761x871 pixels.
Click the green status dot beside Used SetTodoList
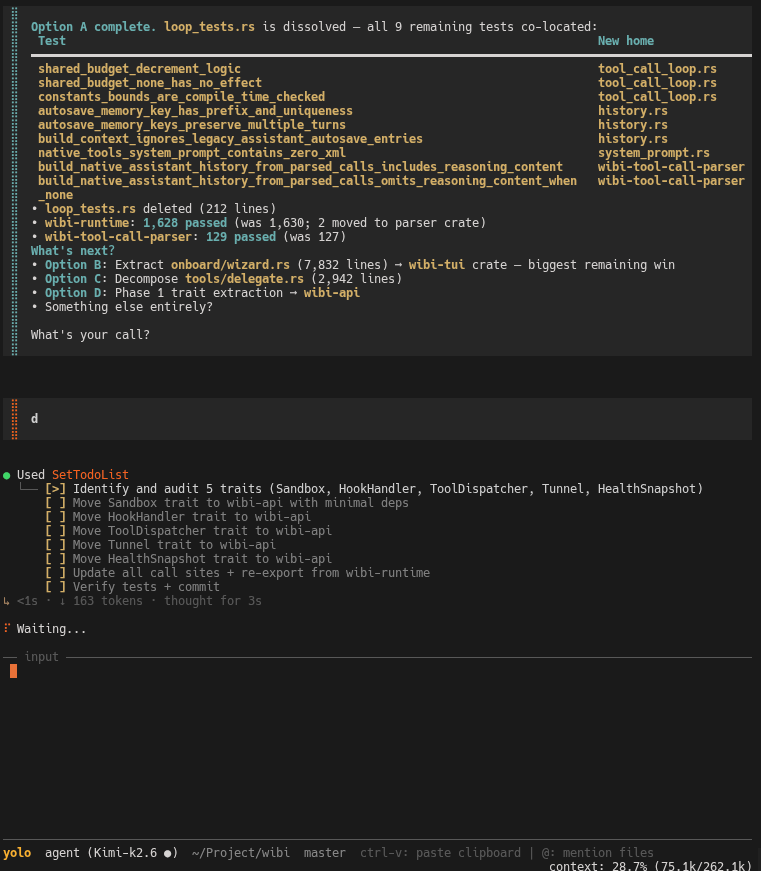point(7,475)
